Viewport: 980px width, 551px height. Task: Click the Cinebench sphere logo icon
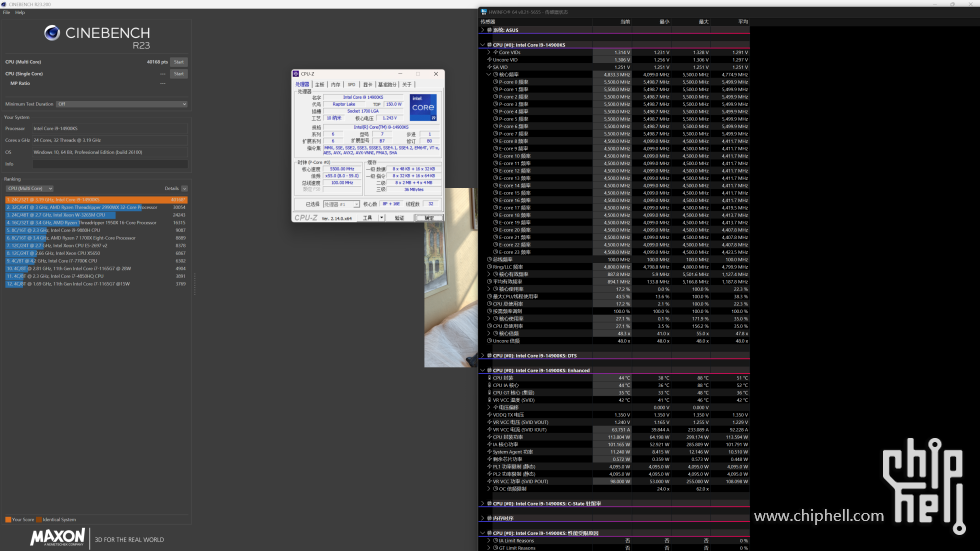[52, 33]
